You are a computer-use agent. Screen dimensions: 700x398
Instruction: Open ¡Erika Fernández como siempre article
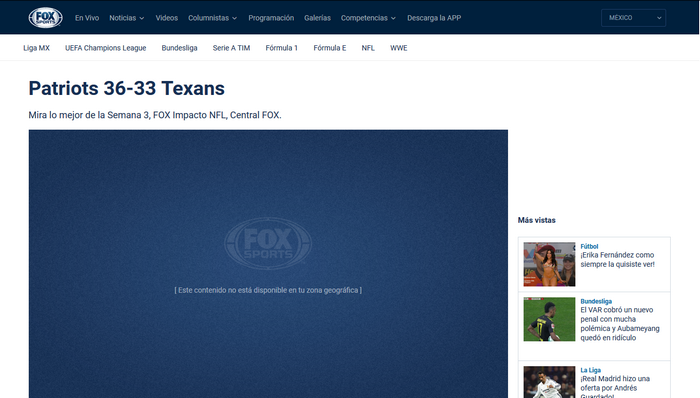617,260
